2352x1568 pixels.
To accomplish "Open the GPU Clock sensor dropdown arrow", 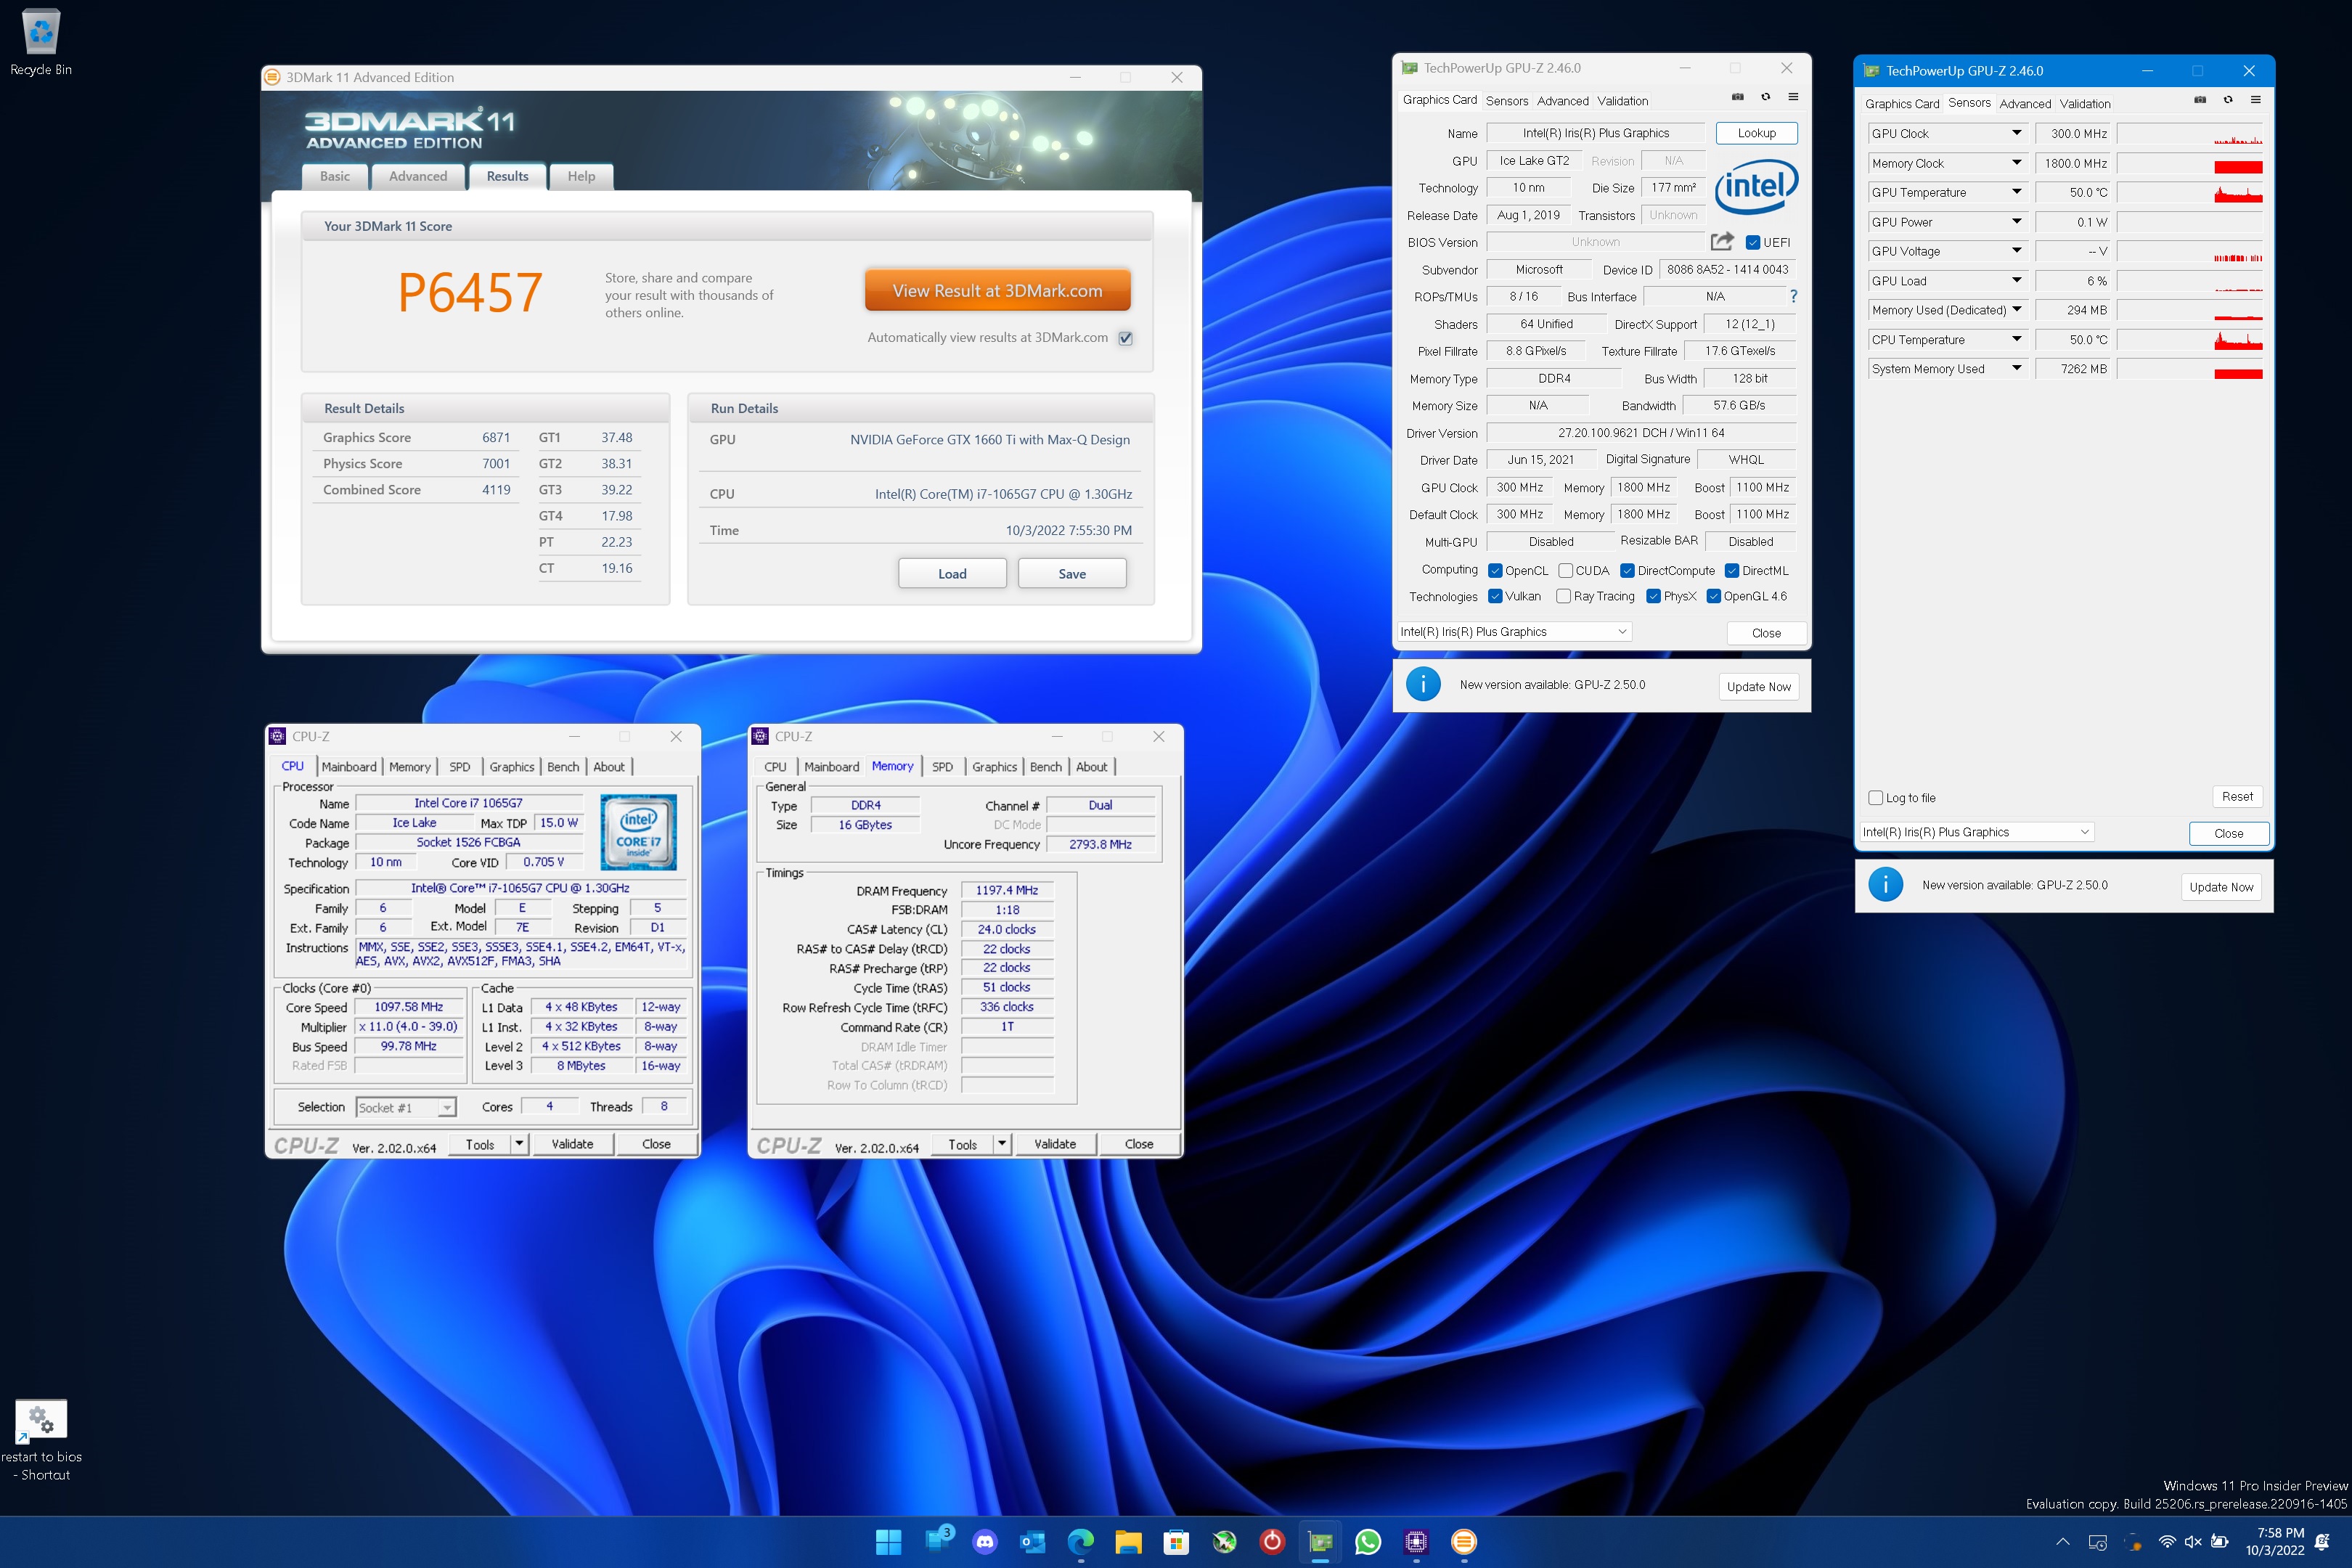I will (2017, 133).
